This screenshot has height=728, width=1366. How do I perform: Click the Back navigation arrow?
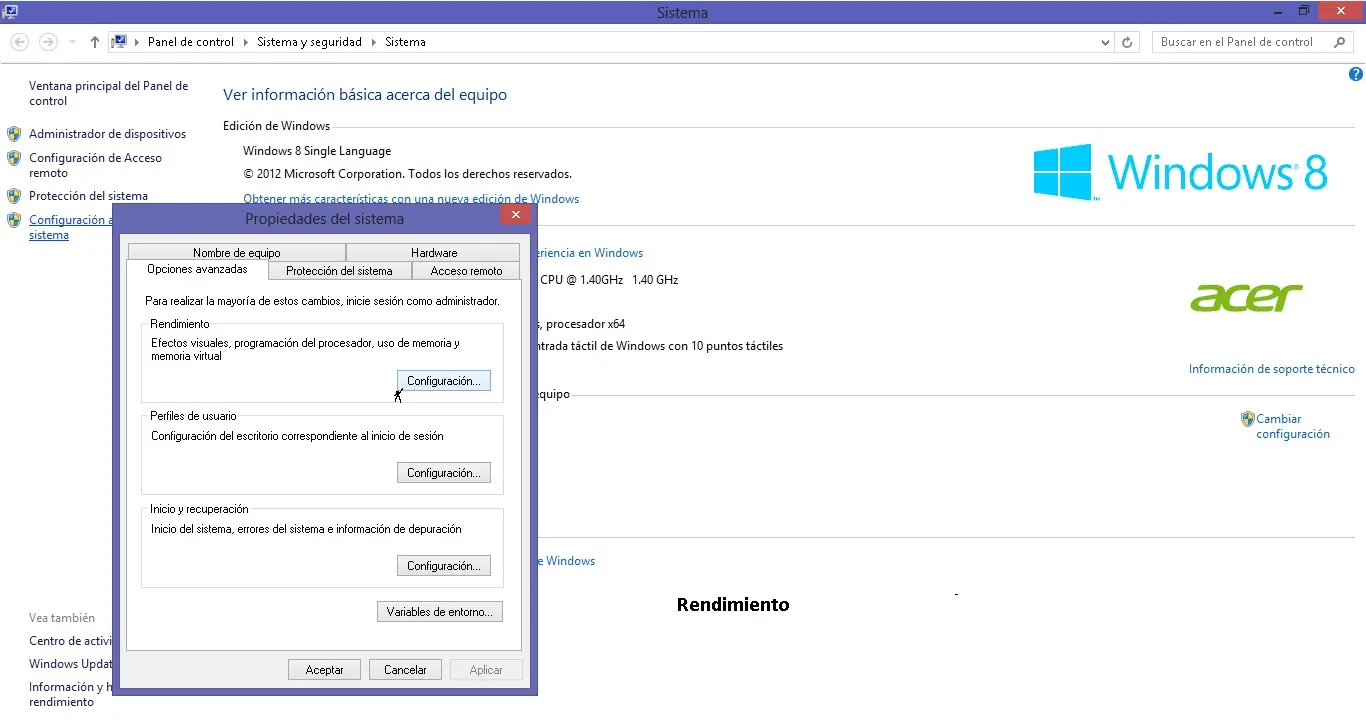click(x=19, y=42)
